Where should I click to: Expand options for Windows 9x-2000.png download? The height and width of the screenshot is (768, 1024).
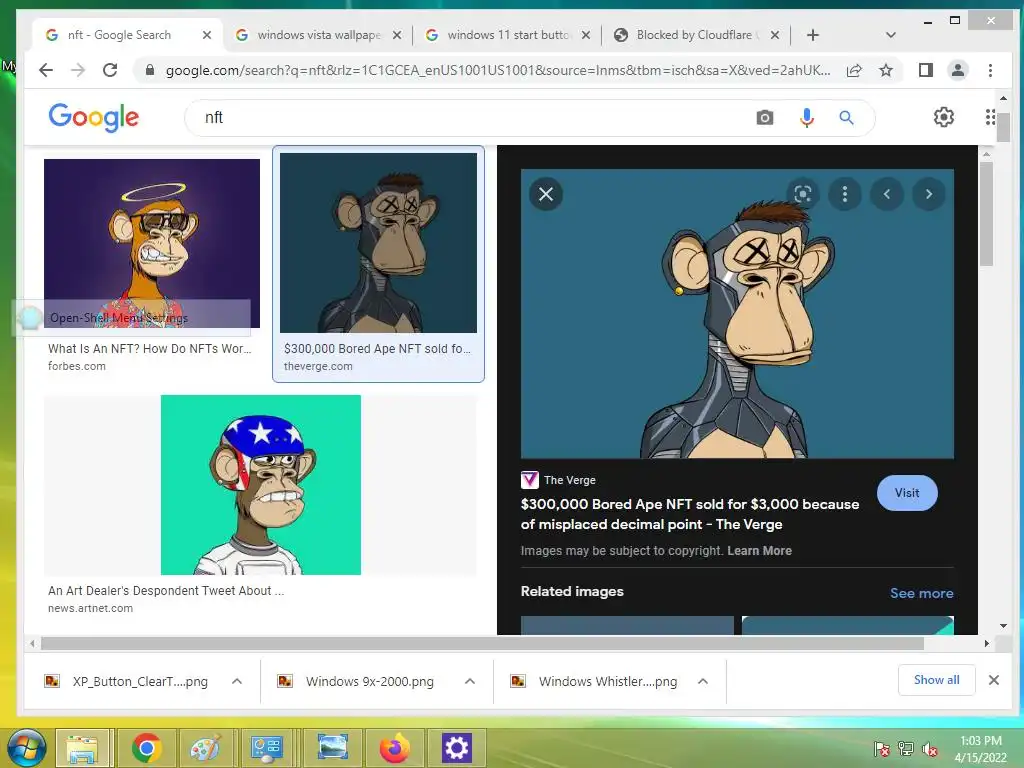[470, 681]
